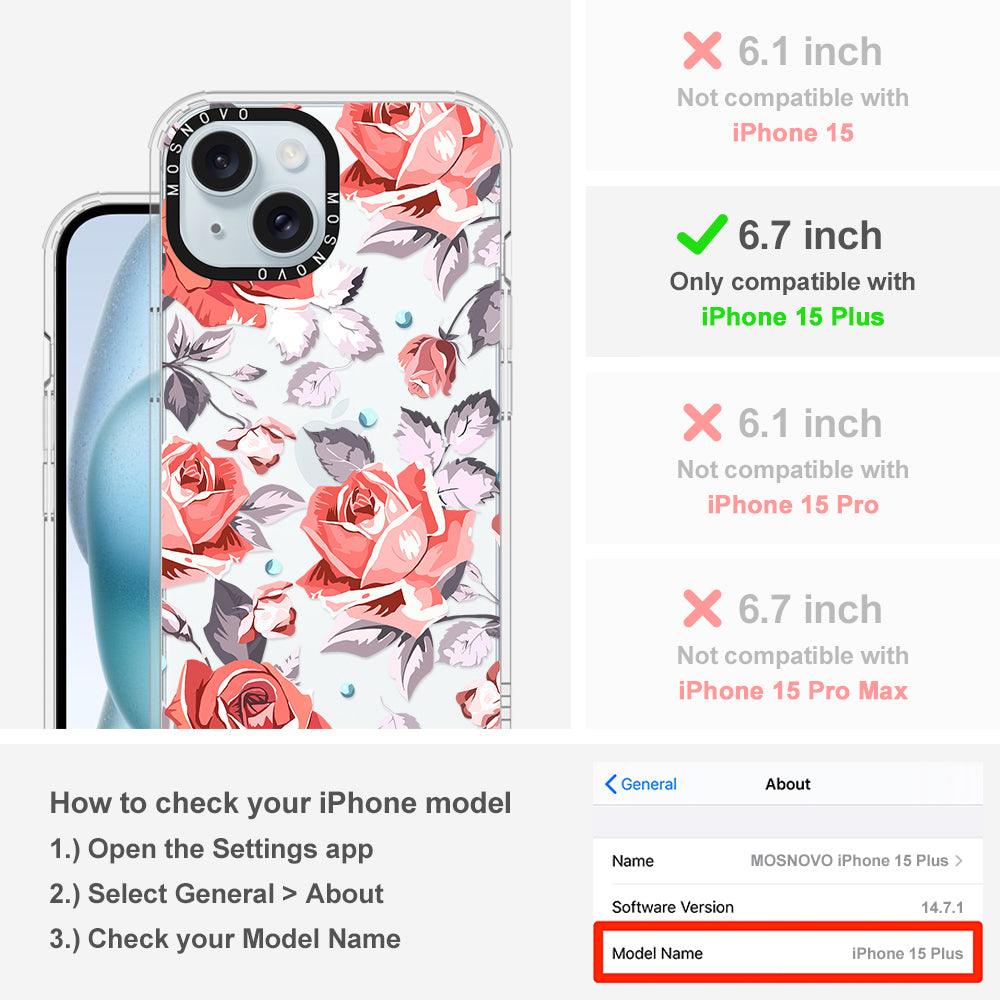1000x1000 pixels.
Task: Click the About header title
Action: pos(788,784)
